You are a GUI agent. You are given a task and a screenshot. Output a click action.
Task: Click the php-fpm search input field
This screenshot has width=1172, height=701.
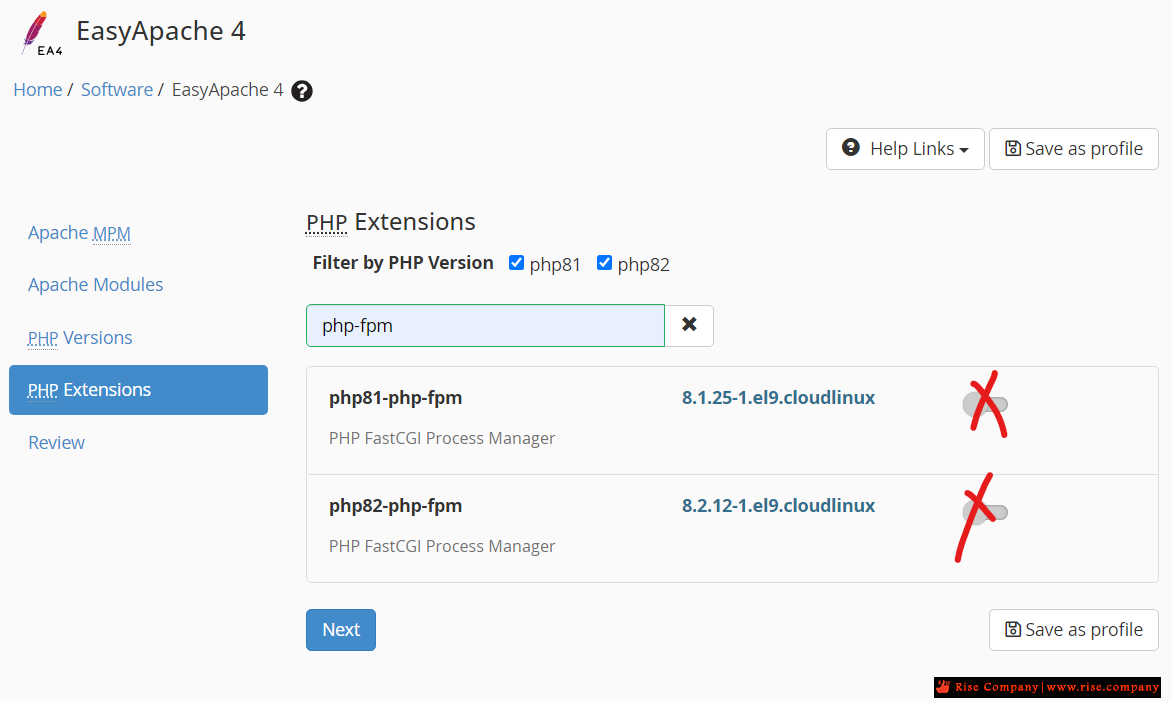[x=485, y=325]
